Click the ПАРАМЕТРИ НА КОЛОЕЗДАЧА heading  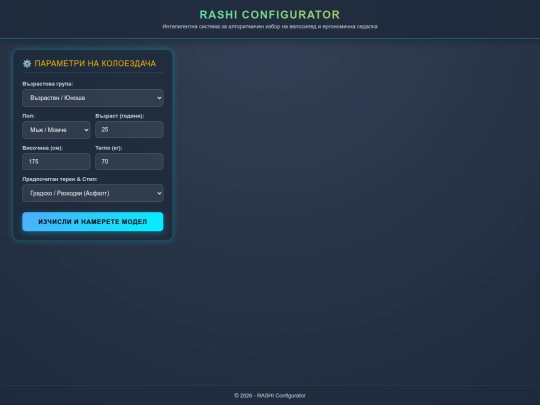point(95,63)
